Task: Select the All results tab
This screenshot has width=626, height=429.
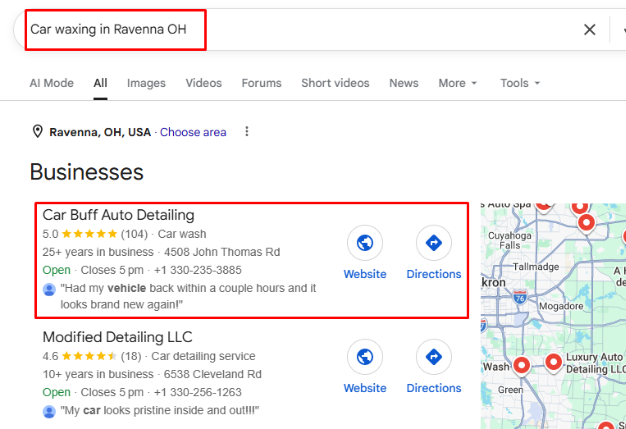Action: [100, 83]
